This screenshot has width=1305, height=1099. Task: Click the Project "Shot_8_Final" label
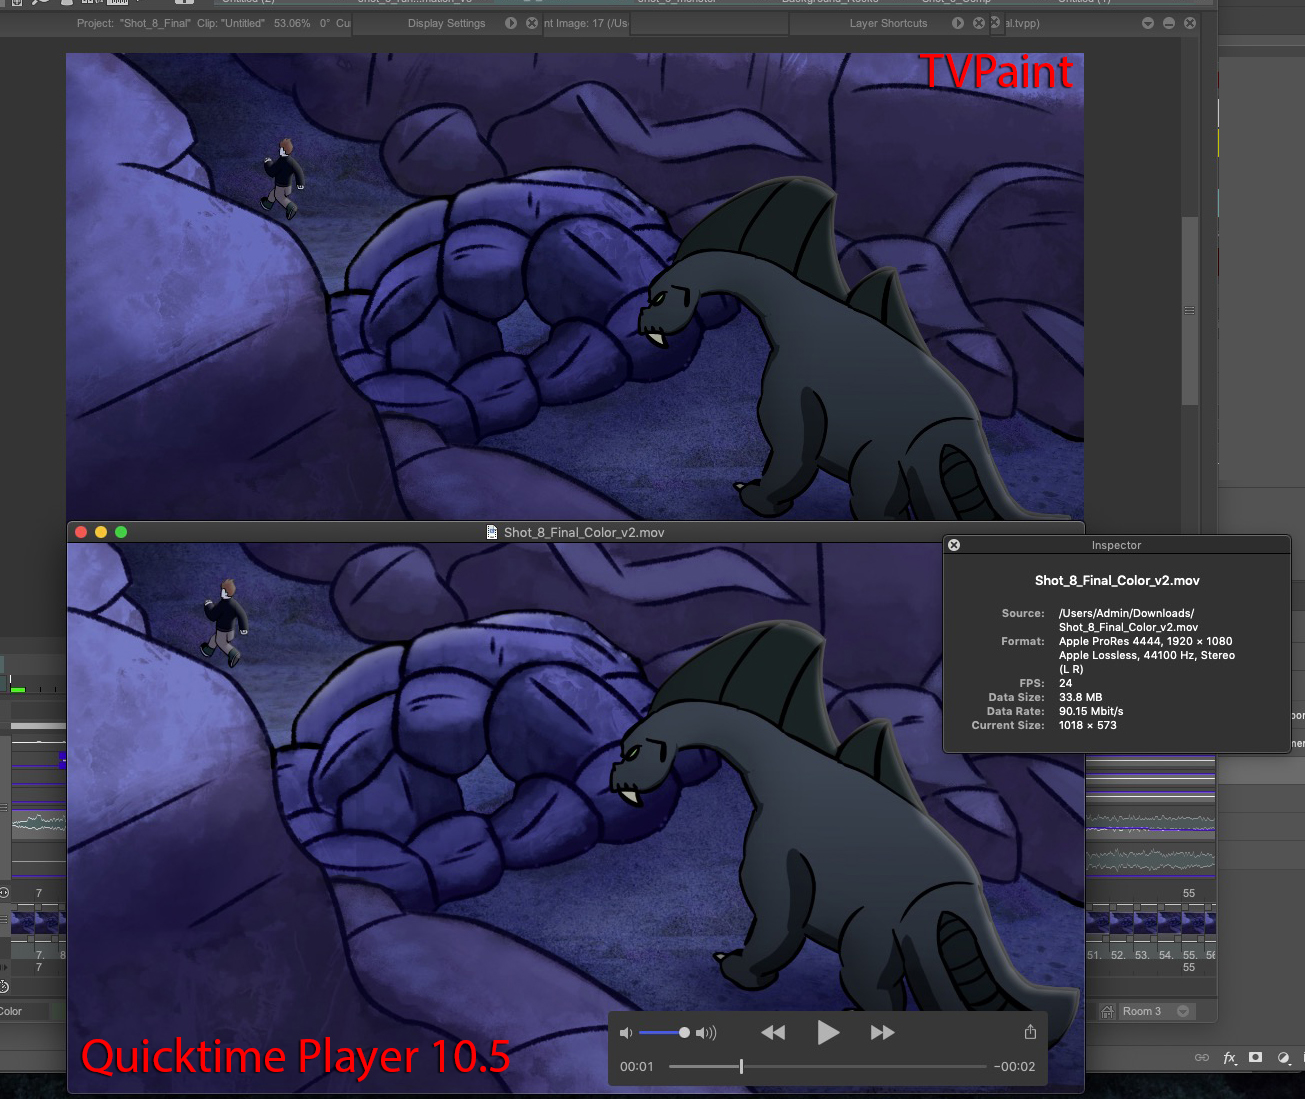(x=134, y=23)
